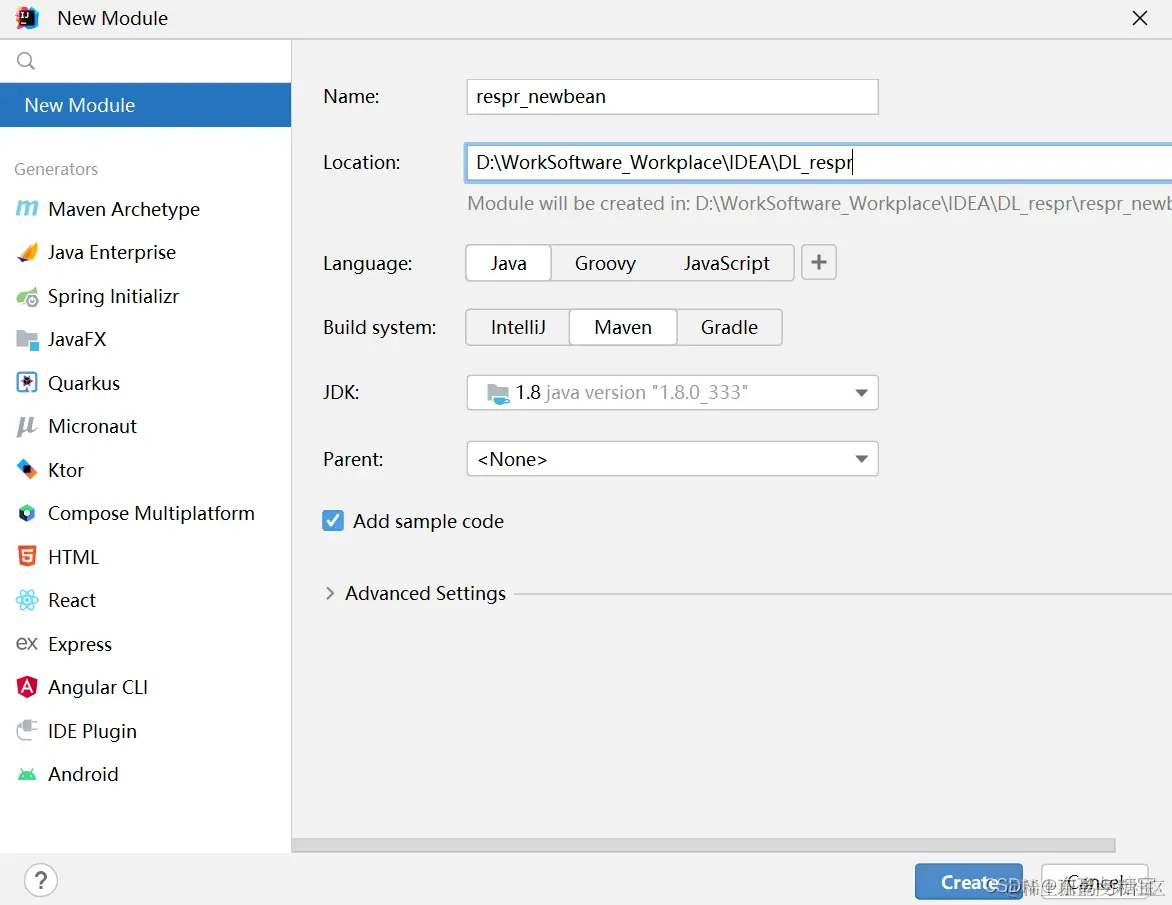Select Java as the language
This screenshot has width=1172, height=905.
click(508, 263)
